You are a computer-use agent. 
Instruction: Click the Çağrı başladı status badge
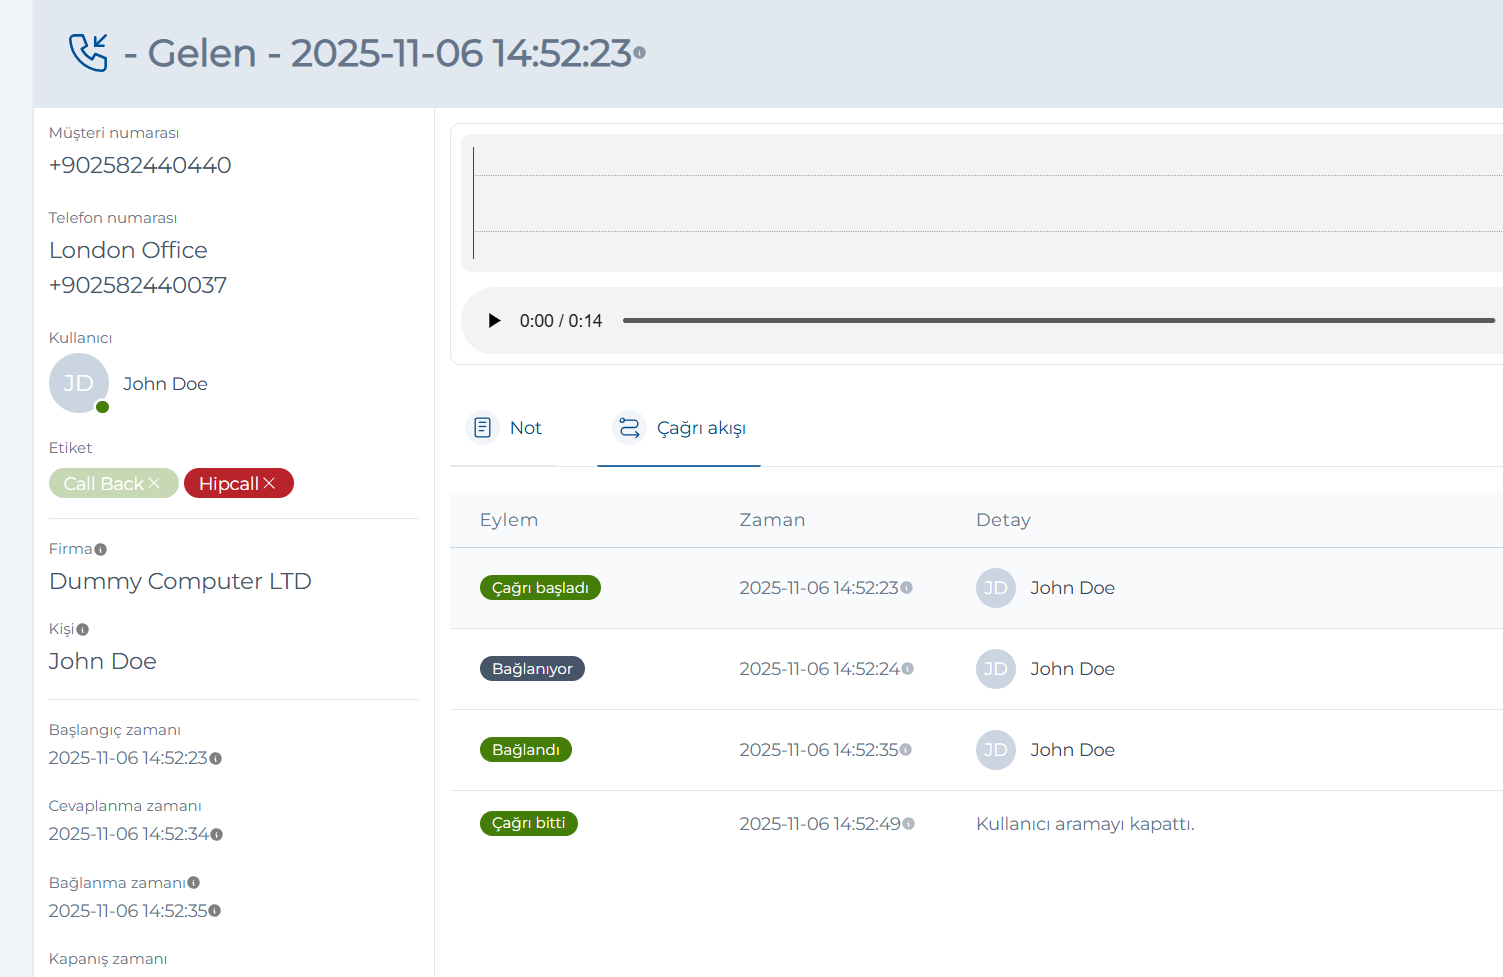[x=540, y=588]
